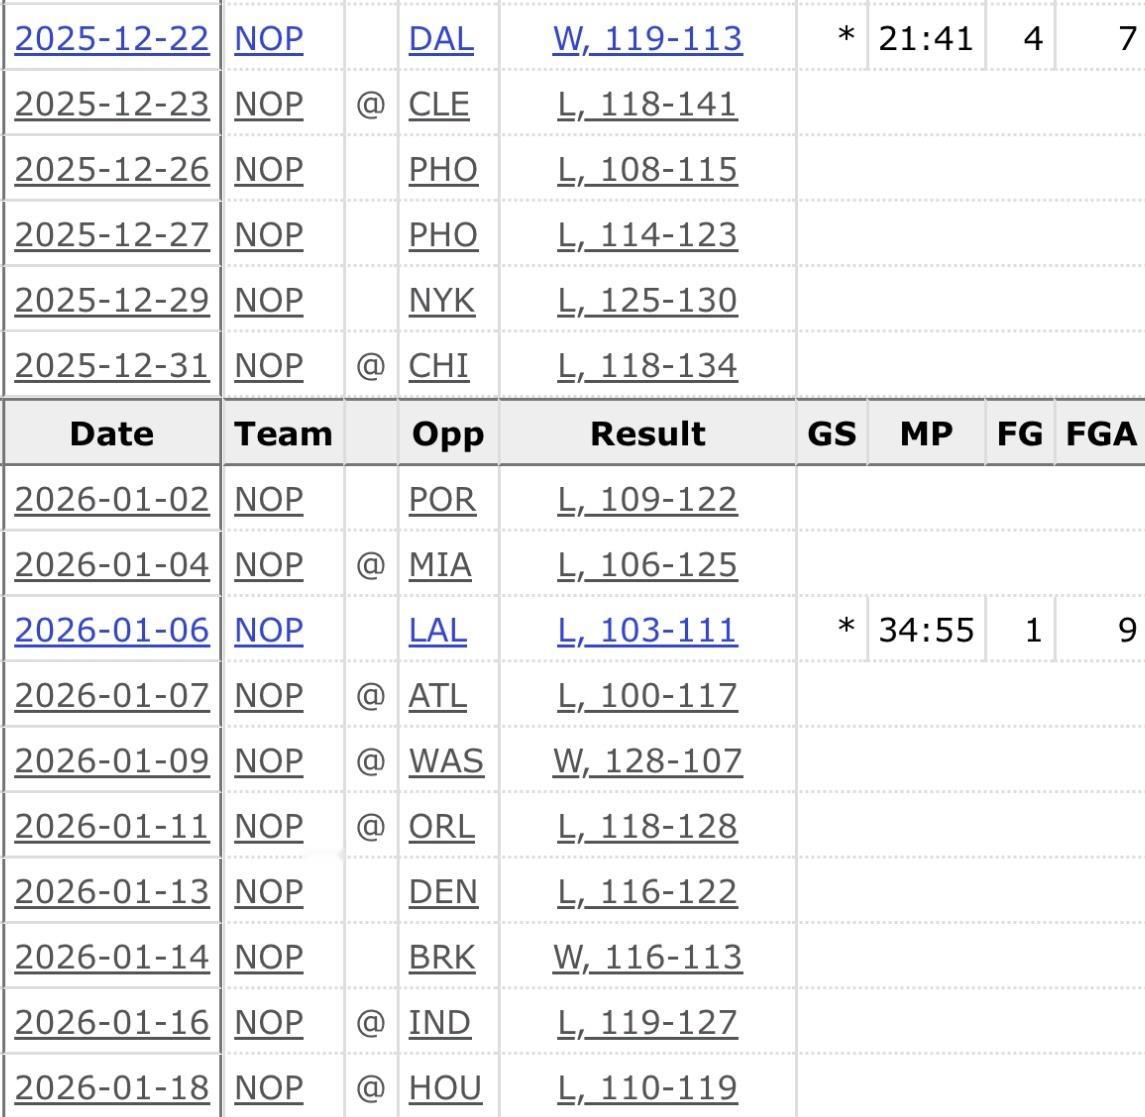Open the DAL opponent link
The image size is (1145, 1117).
[x=441, y=38]
